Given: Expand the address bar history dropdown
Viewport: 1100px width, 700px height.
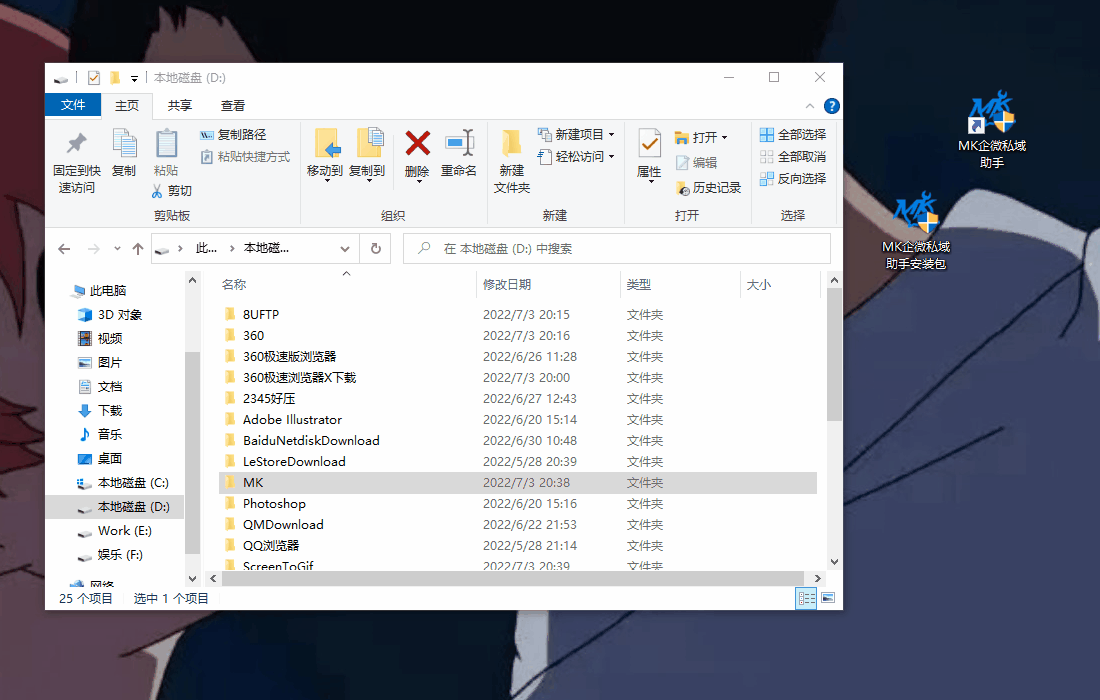Looking at the screenshot, I should [x=344, y=249].
